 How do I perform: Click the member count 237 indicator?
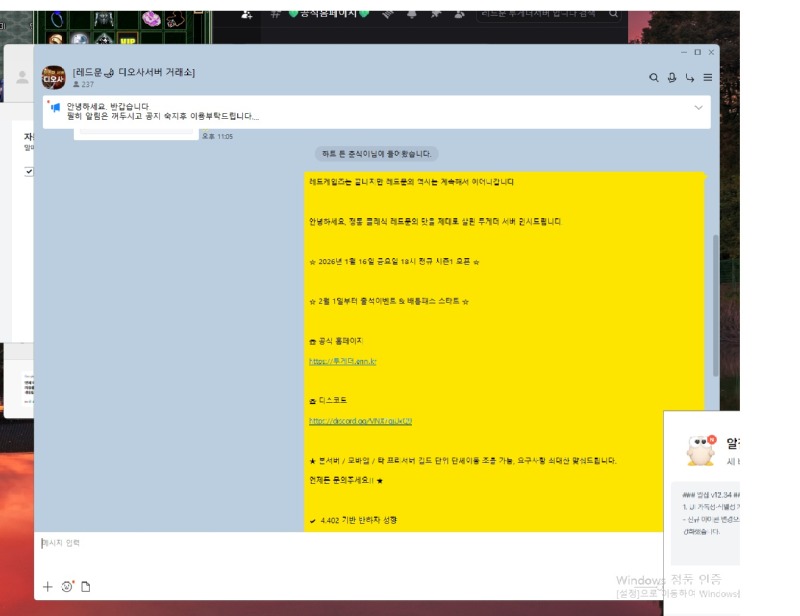tap(83, 85)
